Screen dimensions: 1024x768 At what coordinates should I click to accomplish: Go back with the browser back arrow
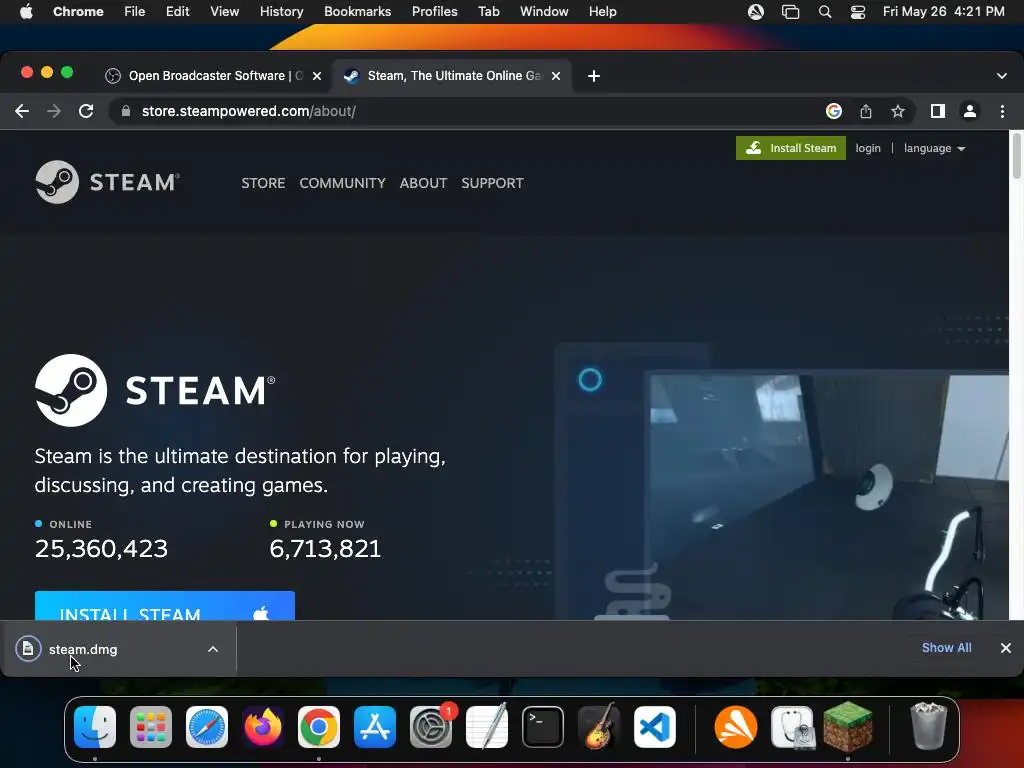[x=22, y=111]
